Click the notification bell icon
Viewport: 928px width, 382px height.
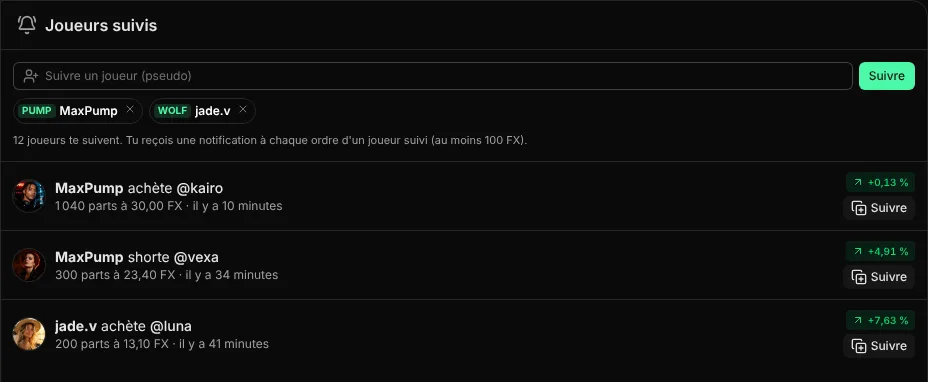click(27, 25)
